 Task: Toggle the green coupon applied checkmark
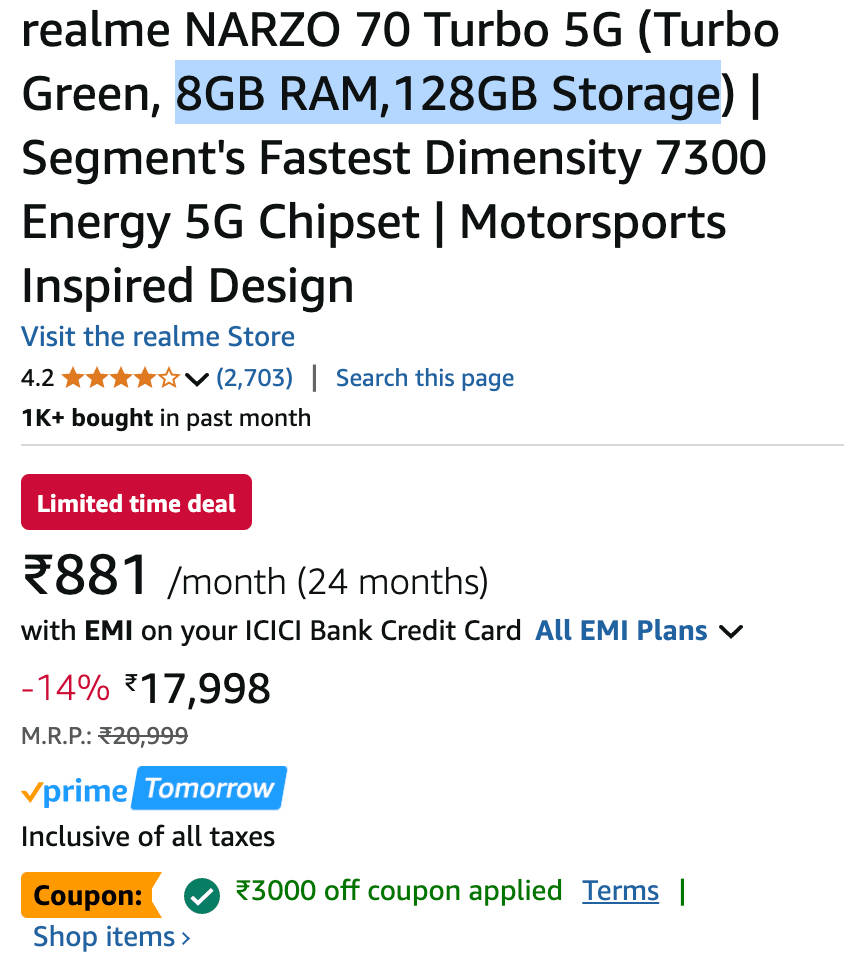[202, 894]
